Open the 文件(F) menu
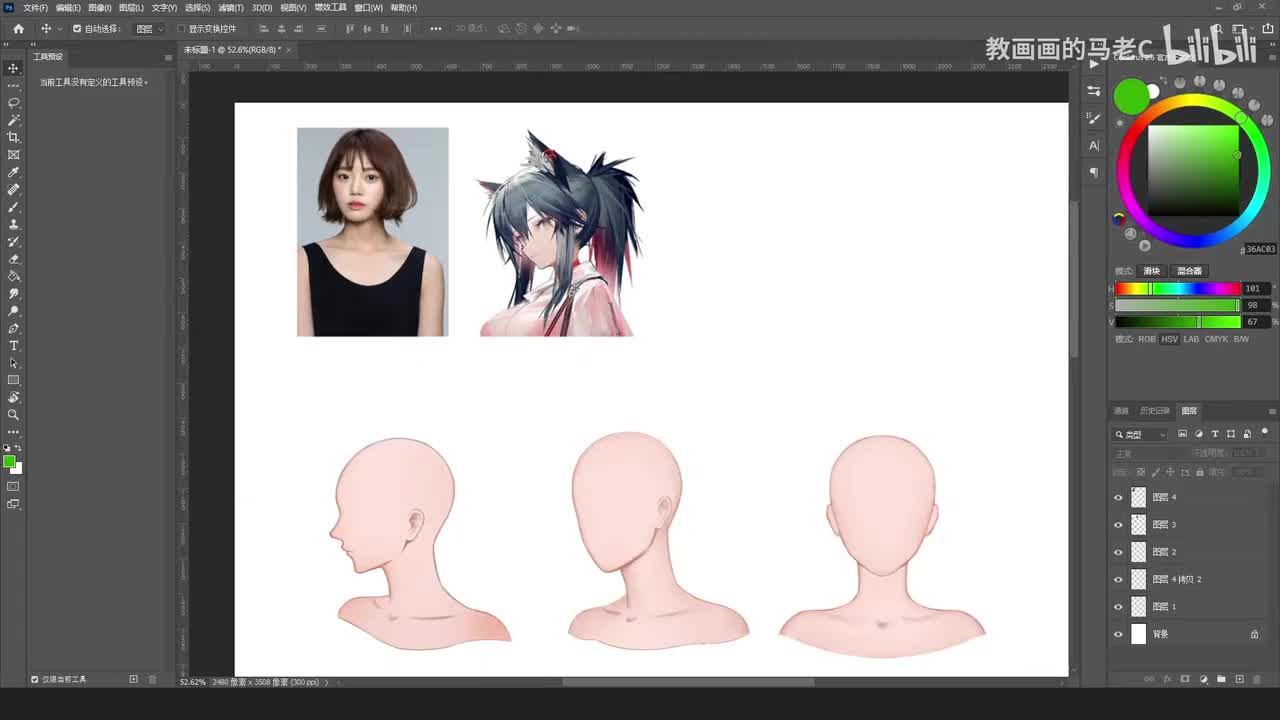Image resolution: width=1280 pixels, height=720 pixels. point(35,7)
